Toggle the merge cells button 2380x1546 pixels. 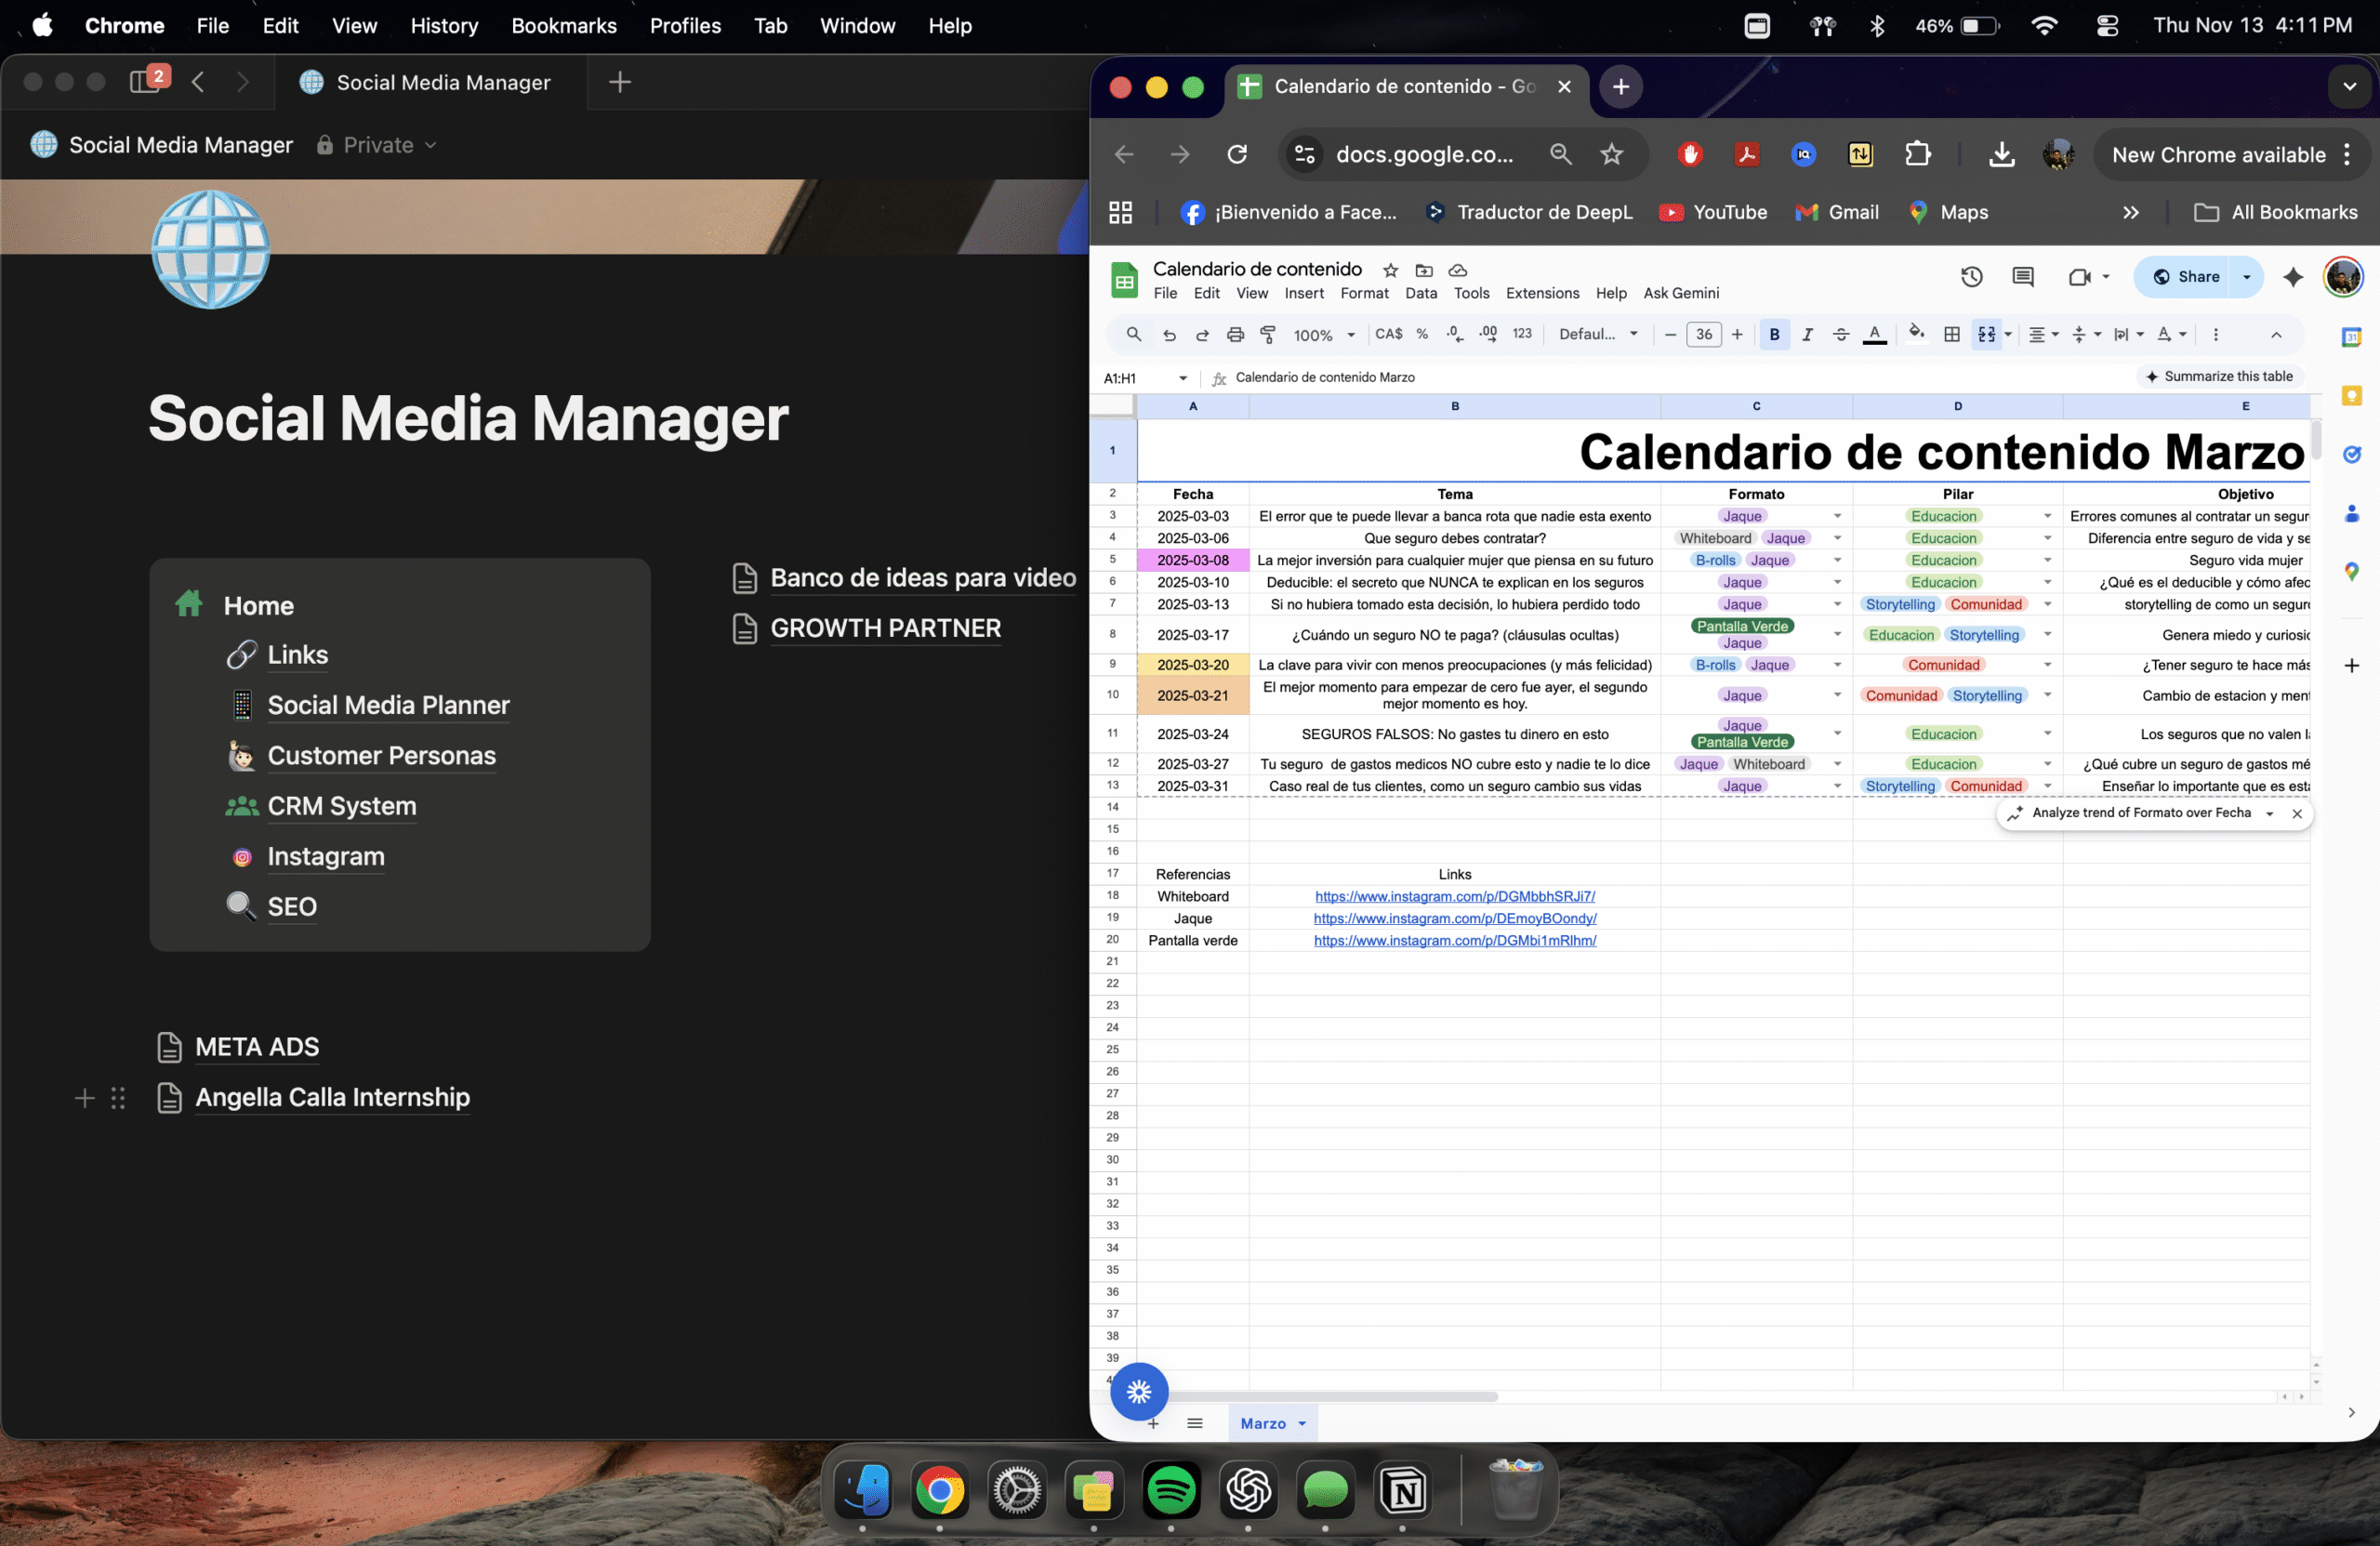[1986, 335]
